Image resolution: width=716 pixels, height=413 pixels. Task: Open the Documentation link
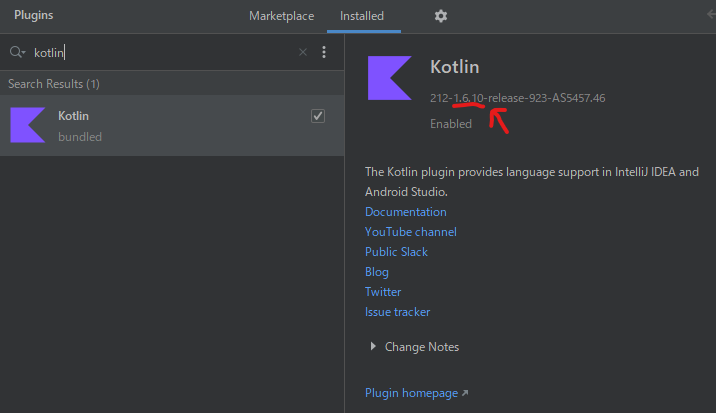405,212
